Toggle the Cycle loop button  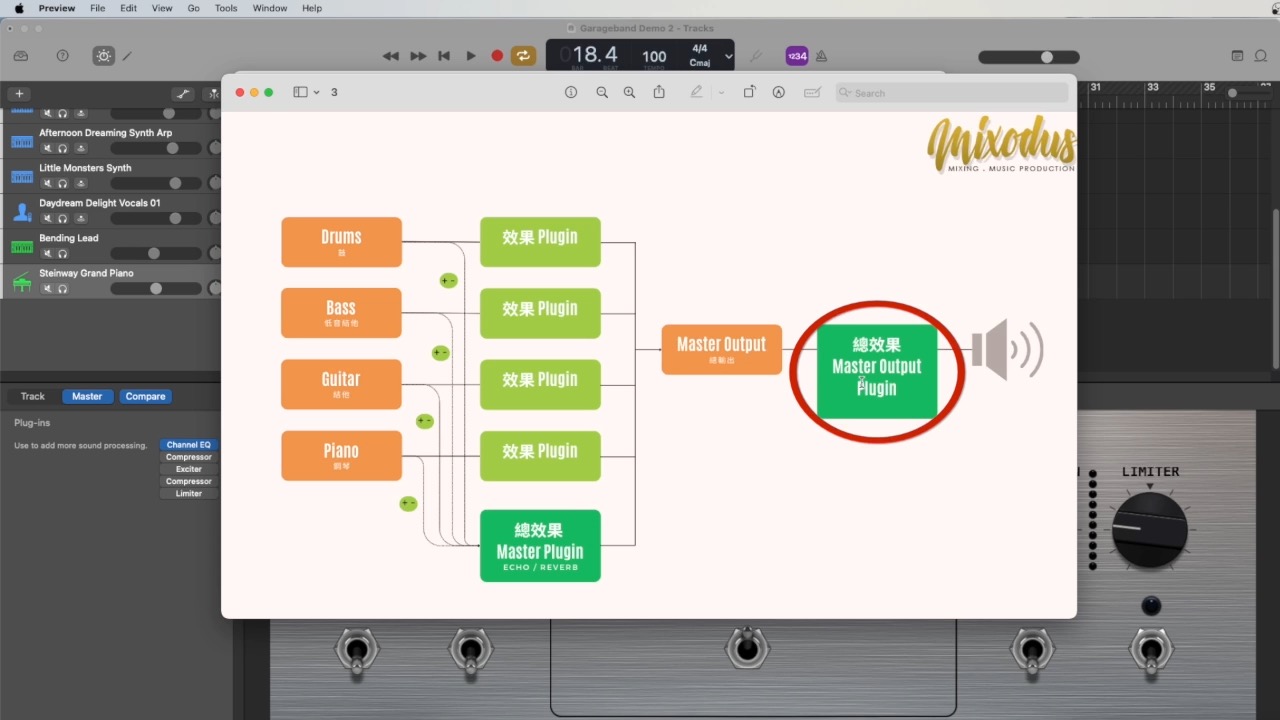click(523, 56)
